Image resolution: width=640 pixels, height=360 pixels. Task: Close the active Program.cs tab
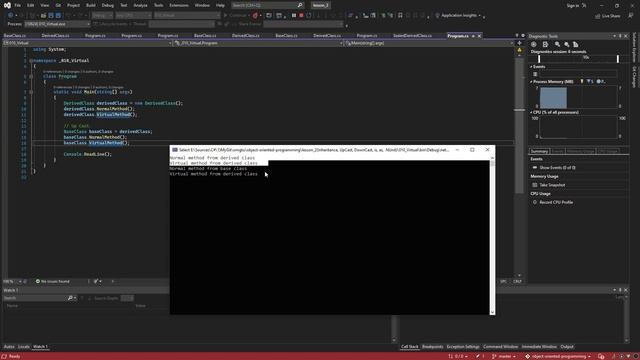[480, 36]
